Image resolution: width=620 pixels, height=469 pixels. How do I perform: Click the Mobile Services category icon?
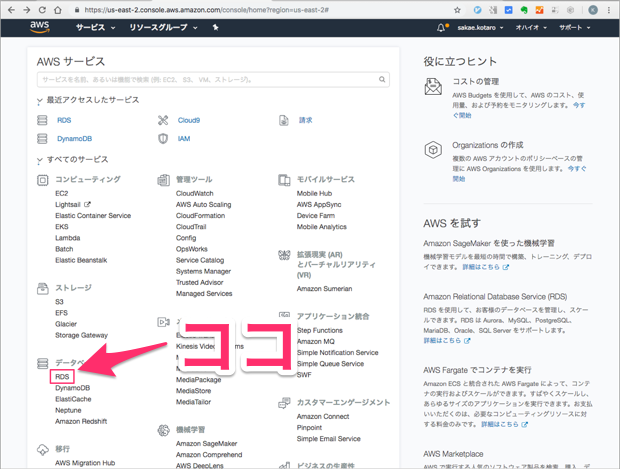coord(284,180)
